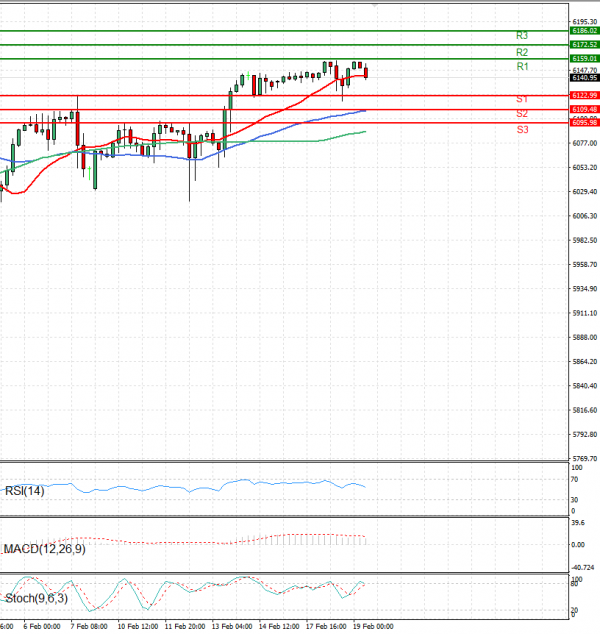Click the 5769.70 price axis value

tap(585, 459)
